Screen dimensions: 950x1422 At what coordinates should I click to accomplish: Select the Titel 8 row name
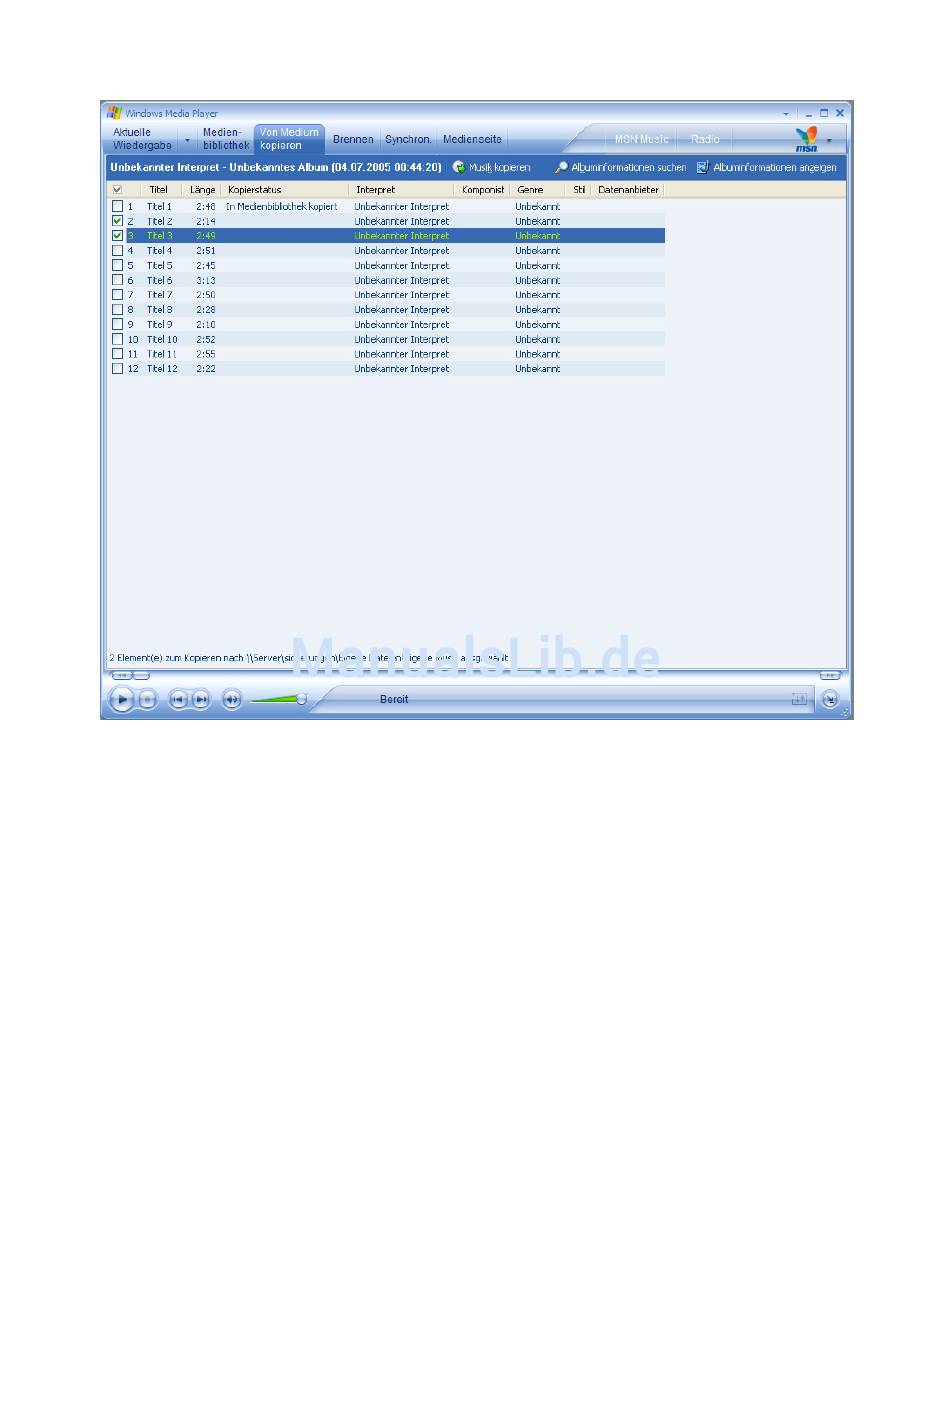[160, 310]
